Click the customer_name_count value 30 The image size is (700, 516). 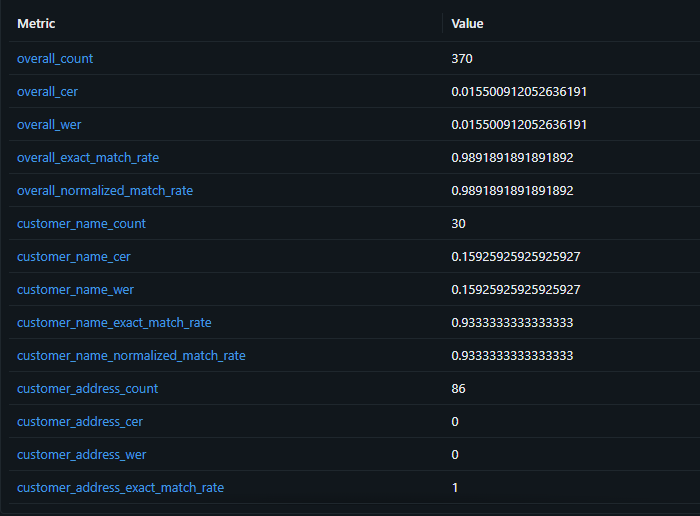[x=458, y=224]
